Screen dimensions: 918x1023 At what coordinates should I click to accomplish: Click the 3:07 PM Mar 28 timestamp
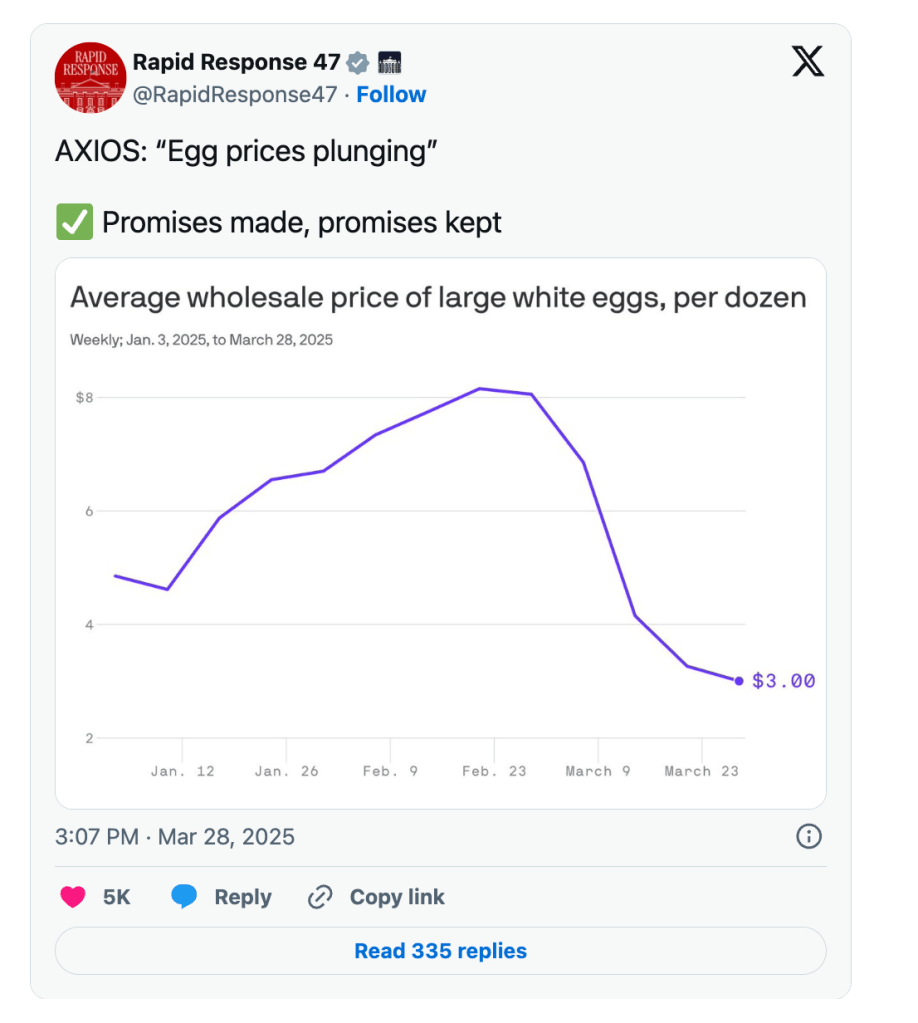click(x=175, y=836)
